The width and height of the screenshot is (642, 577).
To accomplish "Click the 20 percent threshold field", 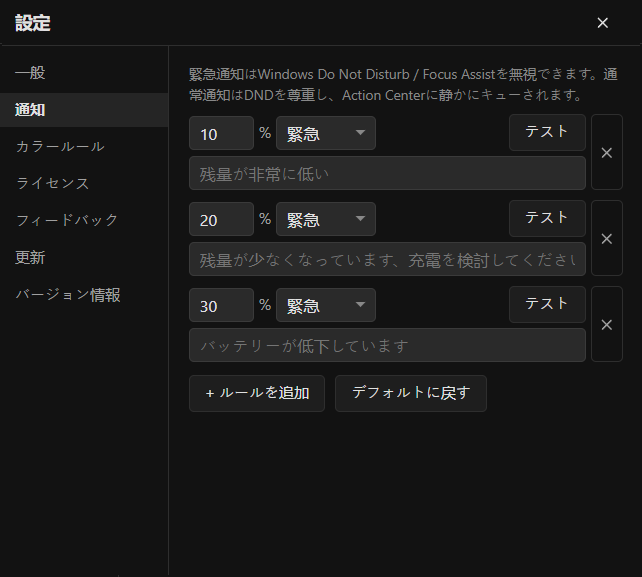I will click(x=222, y=219).
